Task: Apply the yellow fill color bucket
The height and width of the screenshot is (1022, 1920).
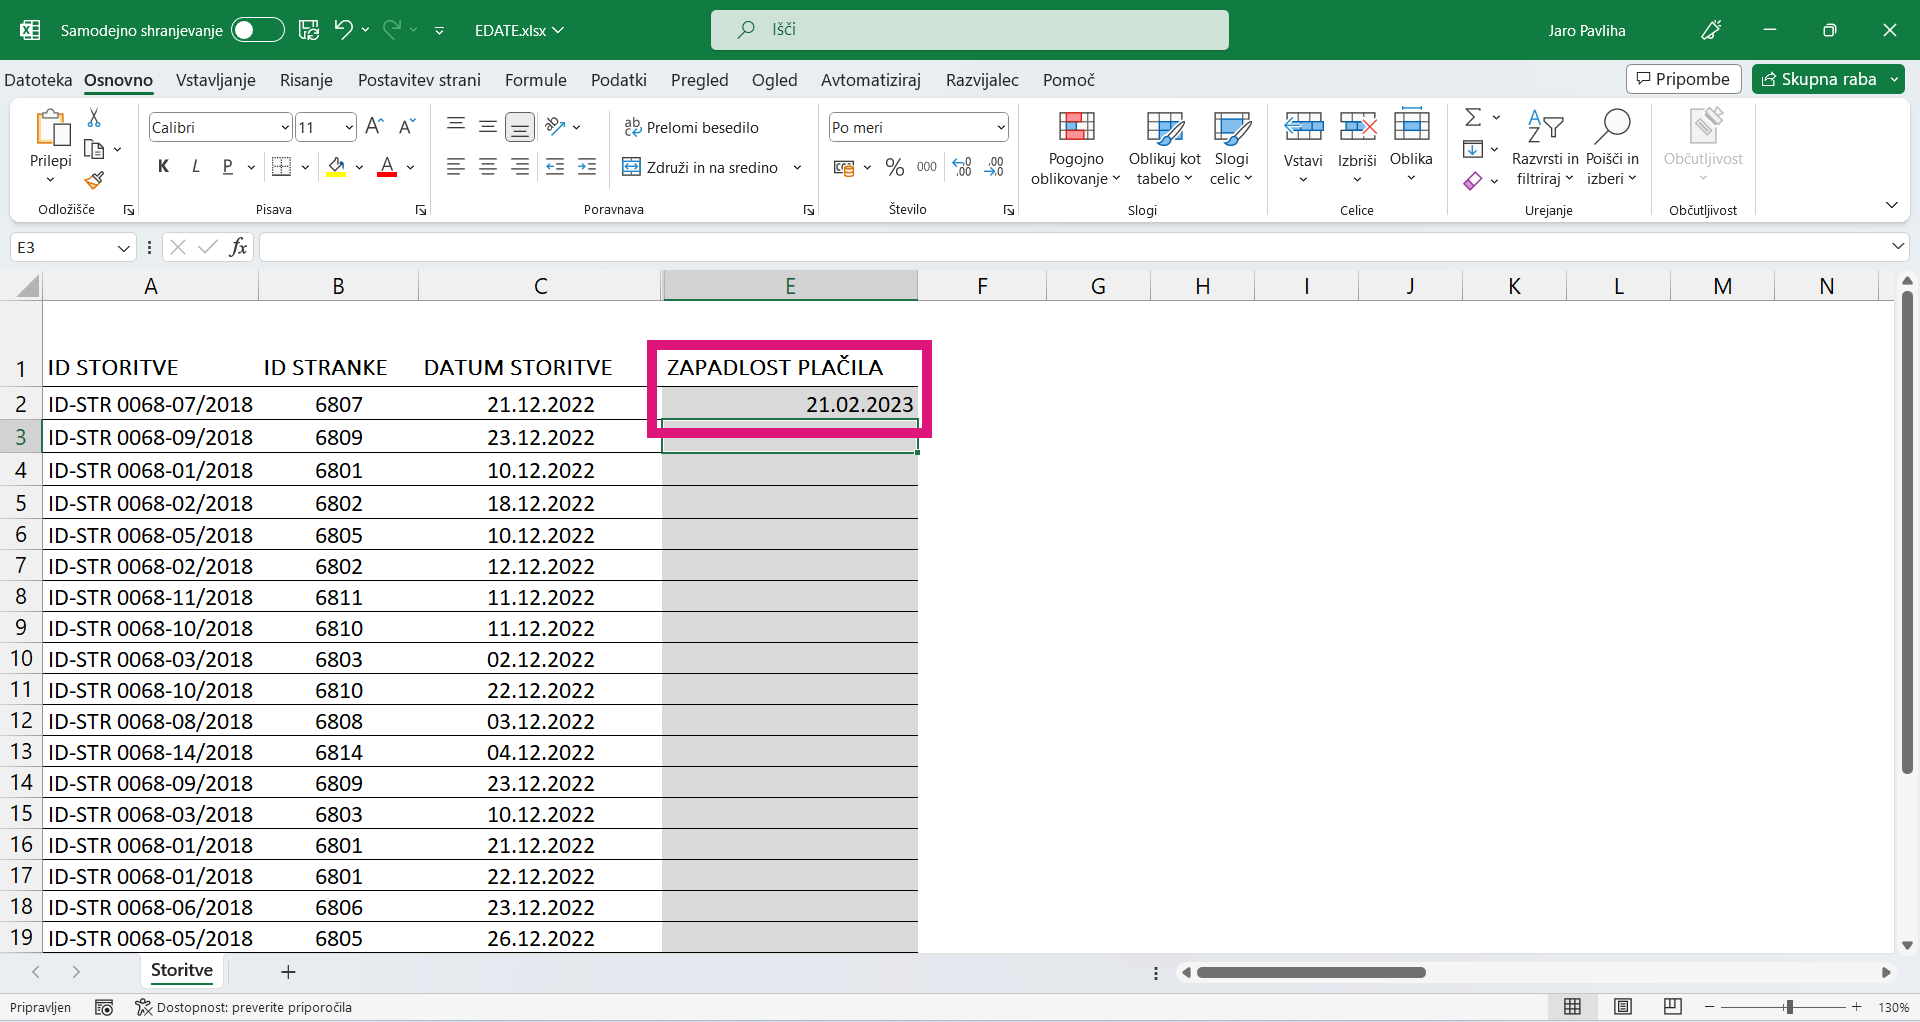Action: point(336,167)
